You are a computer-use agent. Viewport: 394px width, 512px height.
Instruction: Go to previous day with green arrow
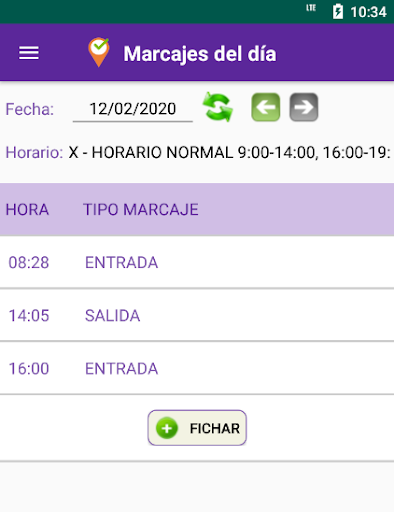[x=266, y=107]
